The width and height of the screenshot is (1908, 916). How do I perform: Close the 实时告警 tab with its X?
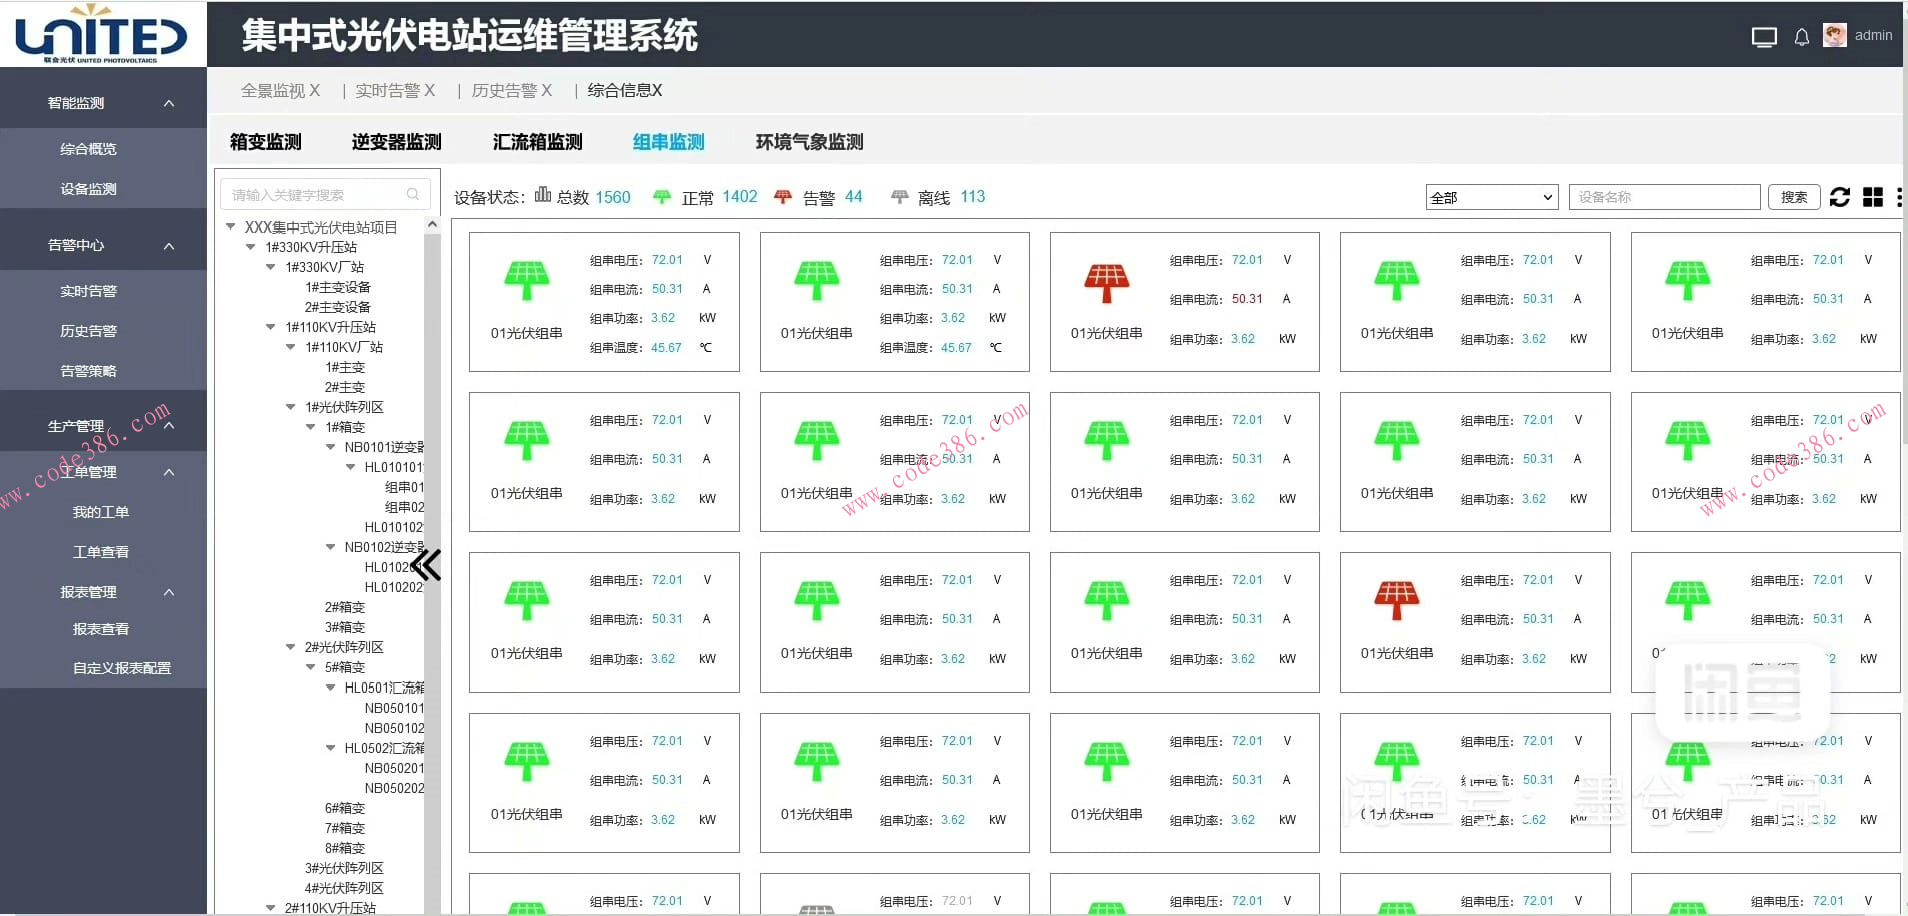(428, 90)
